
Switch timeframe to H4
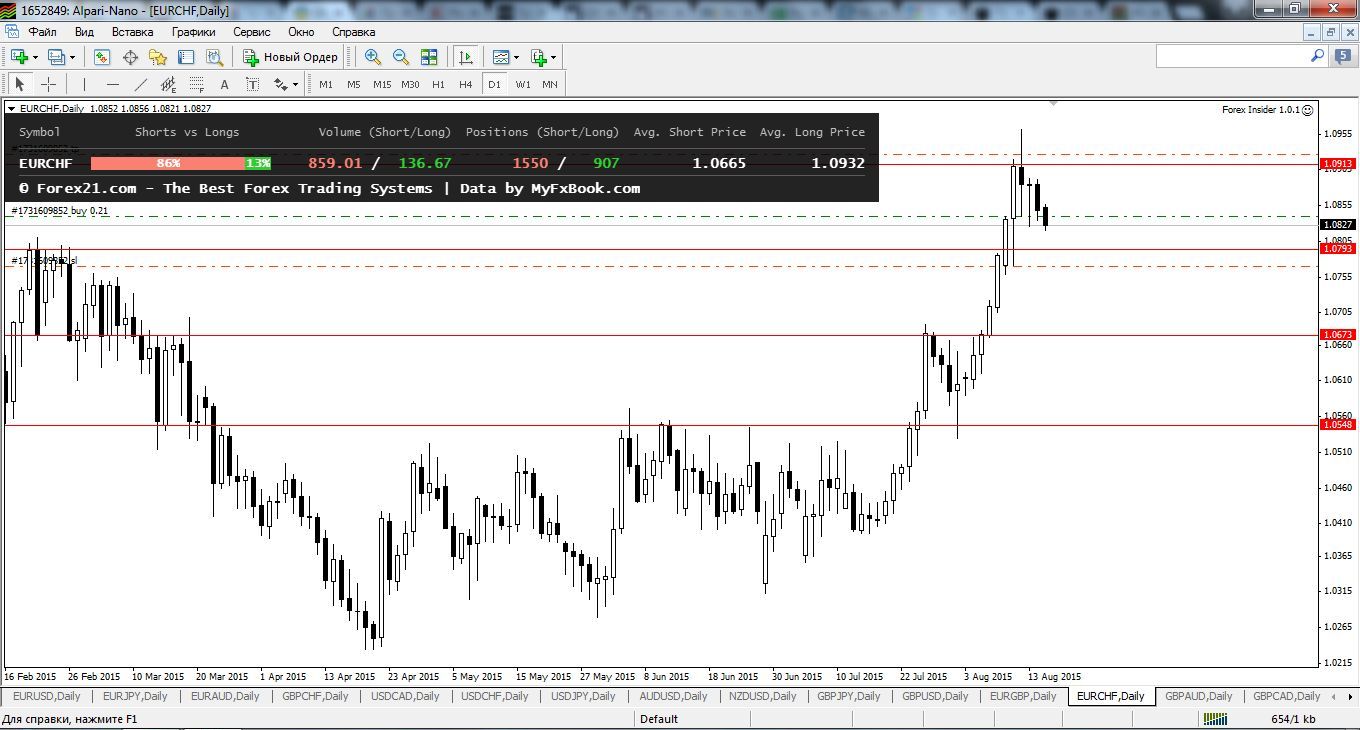465,84
